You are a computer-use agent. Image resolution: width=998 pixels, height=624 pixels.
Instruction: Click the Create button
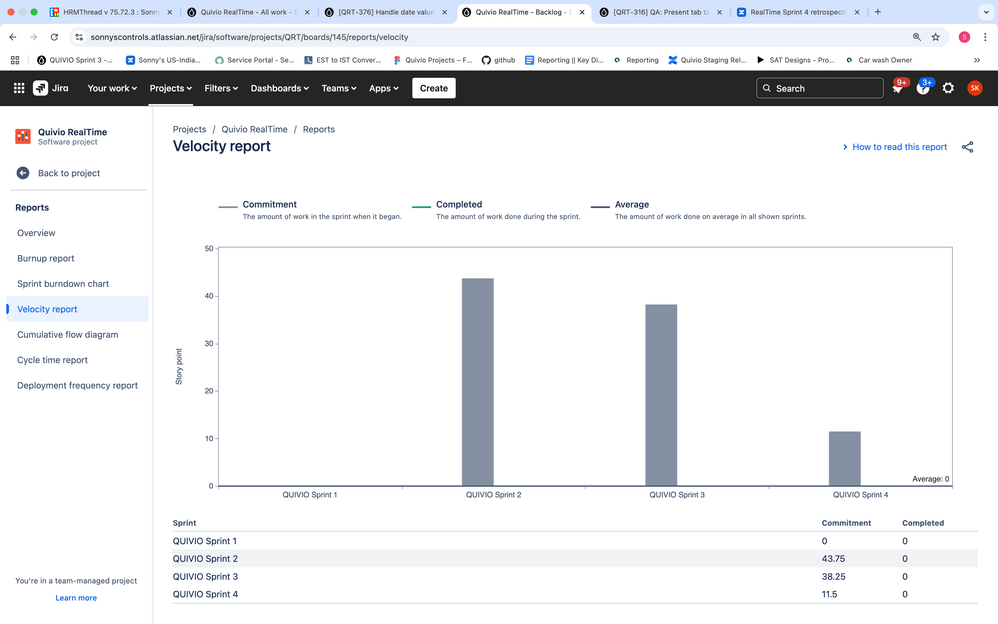click(x=433, y=88)
